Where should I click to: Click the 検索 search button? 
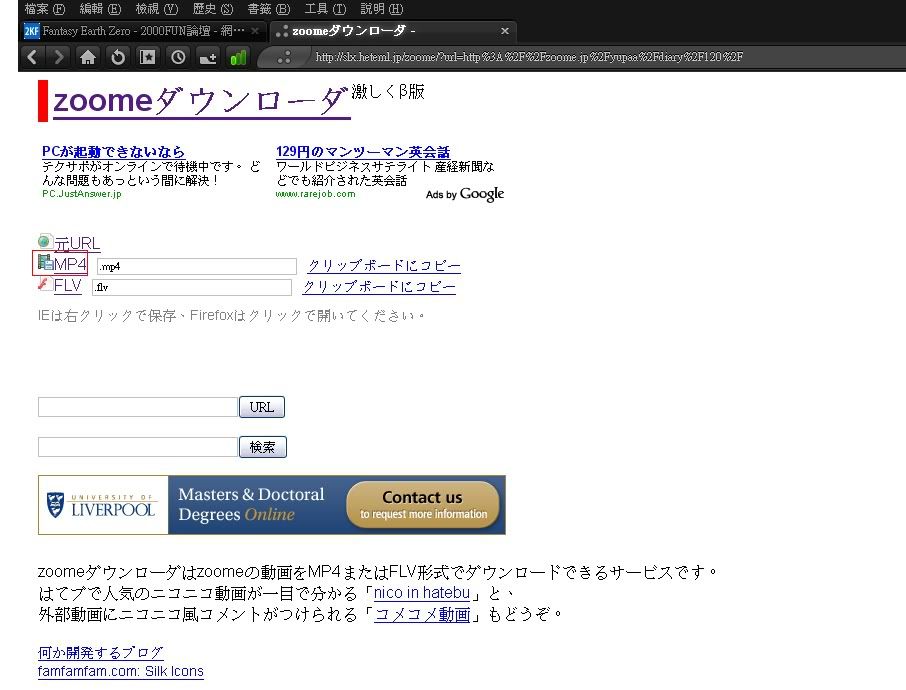(x=262, y=447)
